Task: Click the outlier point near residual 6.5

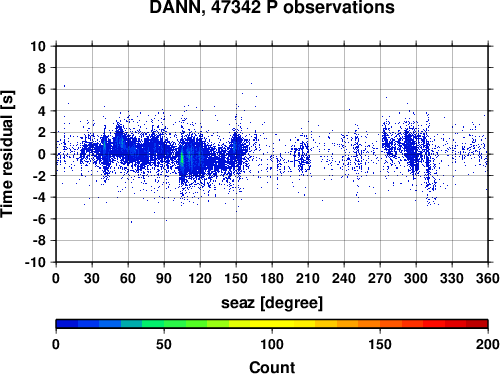Action: [x=251, y=83]
